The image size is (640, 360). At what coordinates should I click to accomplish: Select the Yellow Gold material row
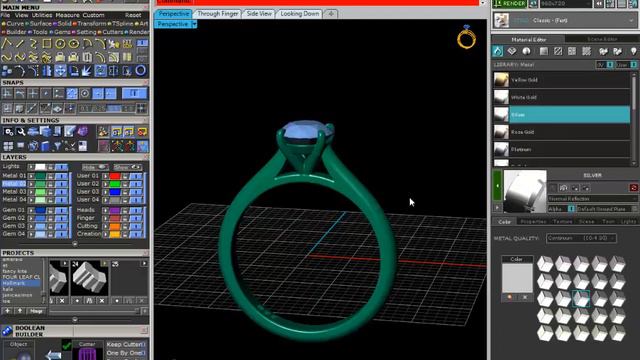(561, 80)
